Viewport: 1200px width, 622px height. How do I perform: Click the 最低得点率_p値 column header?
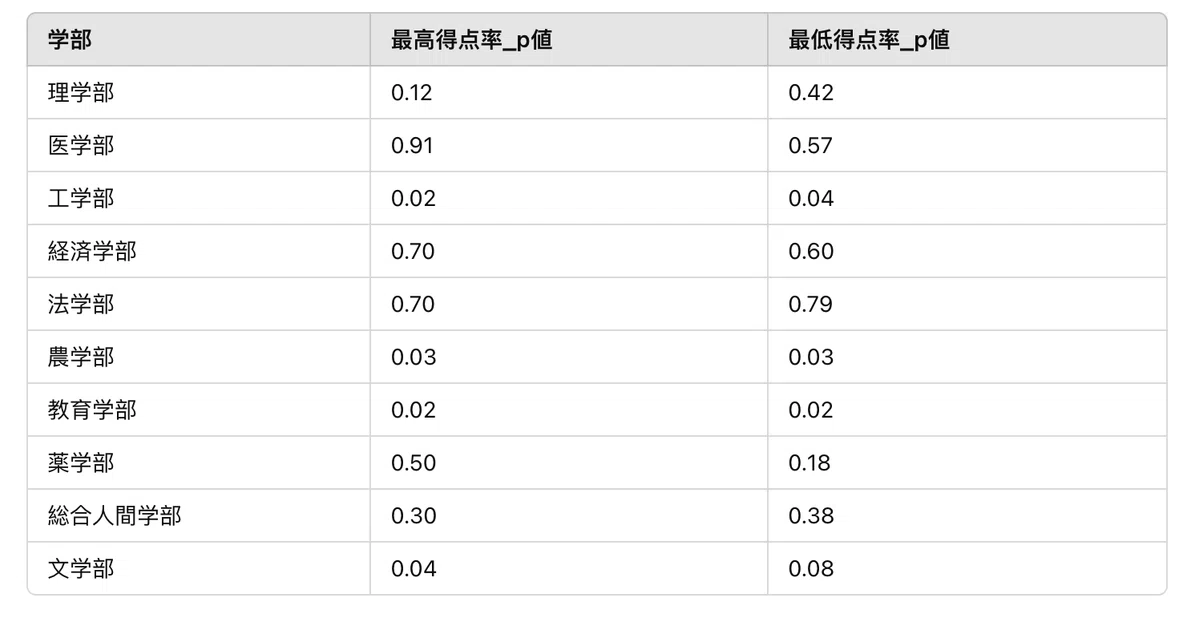coord(869,40)
